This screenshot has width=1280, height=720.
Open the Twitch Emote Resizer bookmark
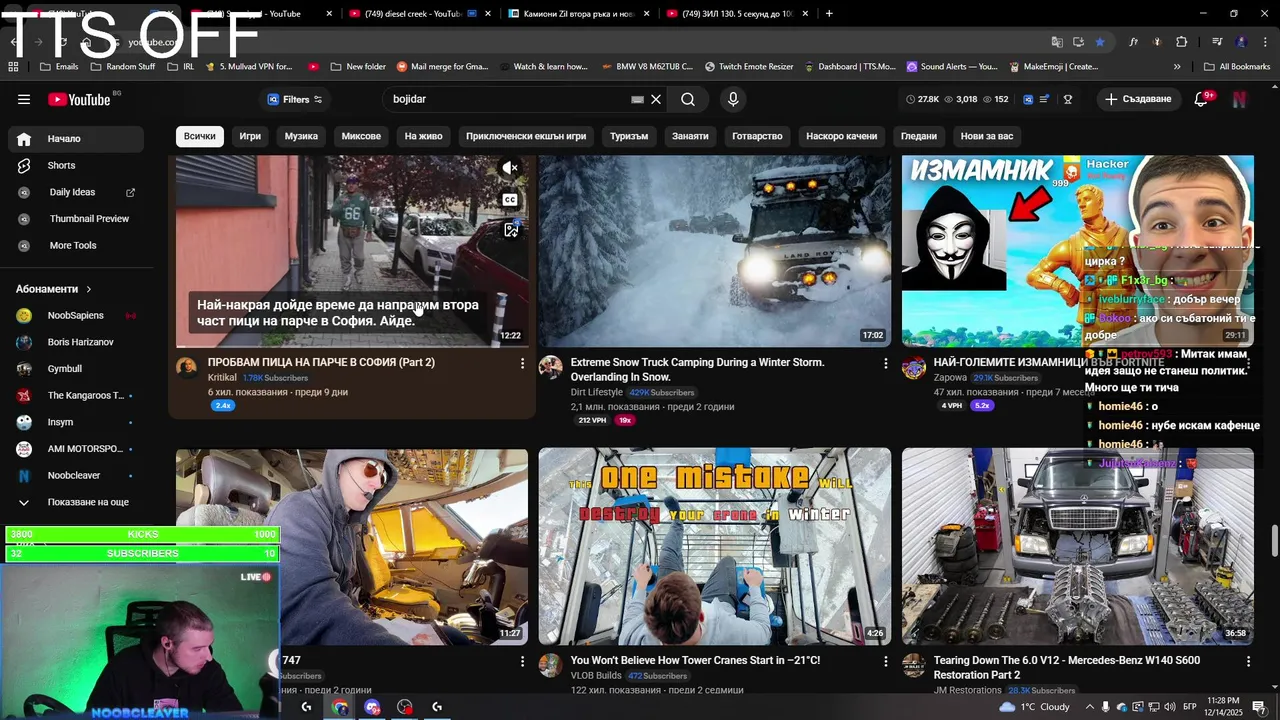(749, 66)
